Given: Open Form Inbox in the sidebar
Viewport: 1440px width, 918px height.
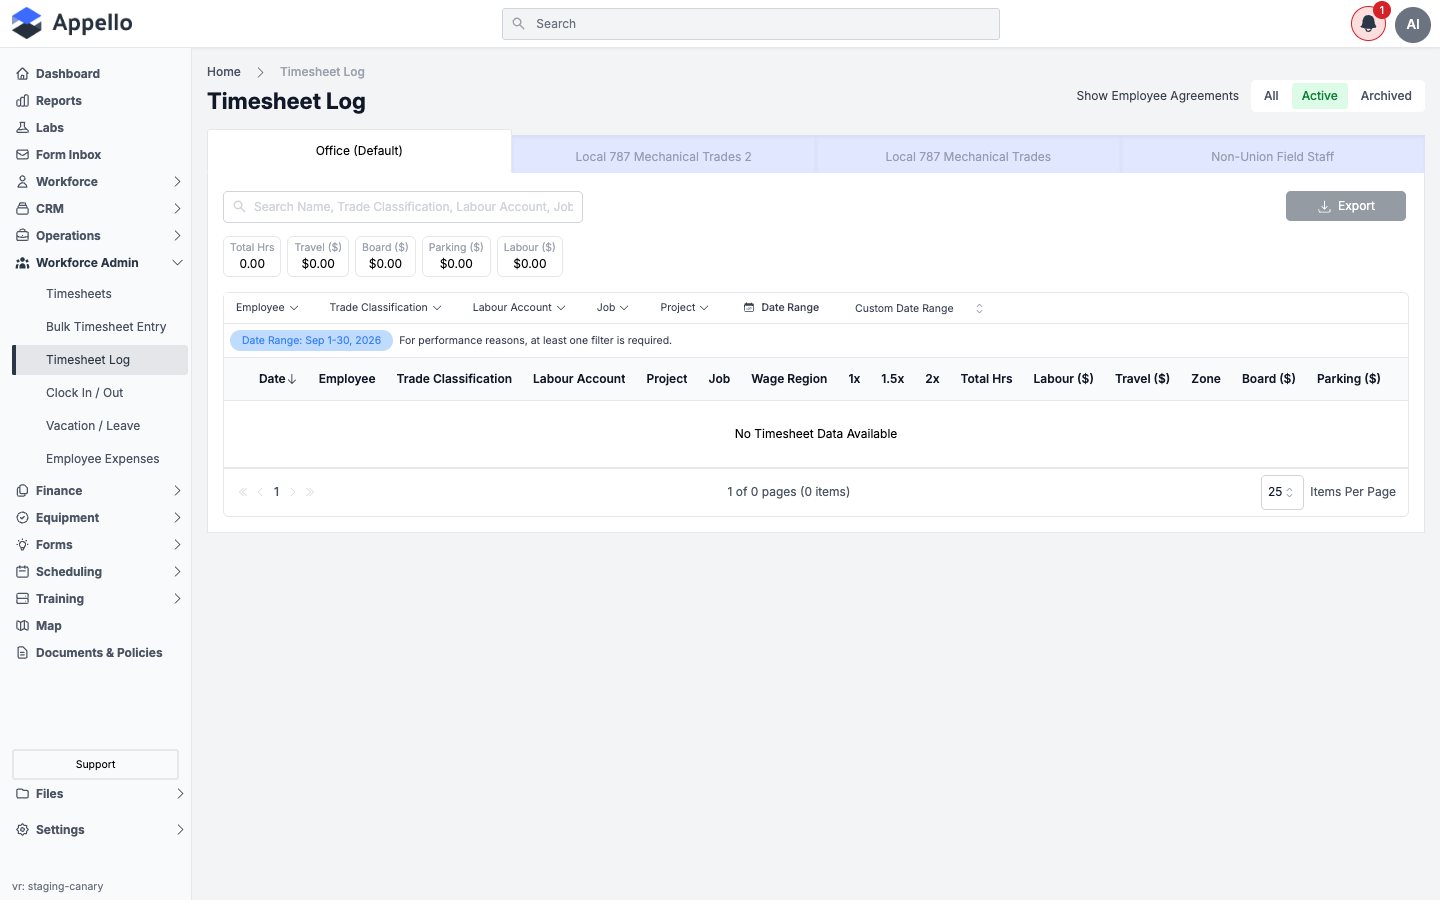Looking at the screenshot, I should coord(68,155).
